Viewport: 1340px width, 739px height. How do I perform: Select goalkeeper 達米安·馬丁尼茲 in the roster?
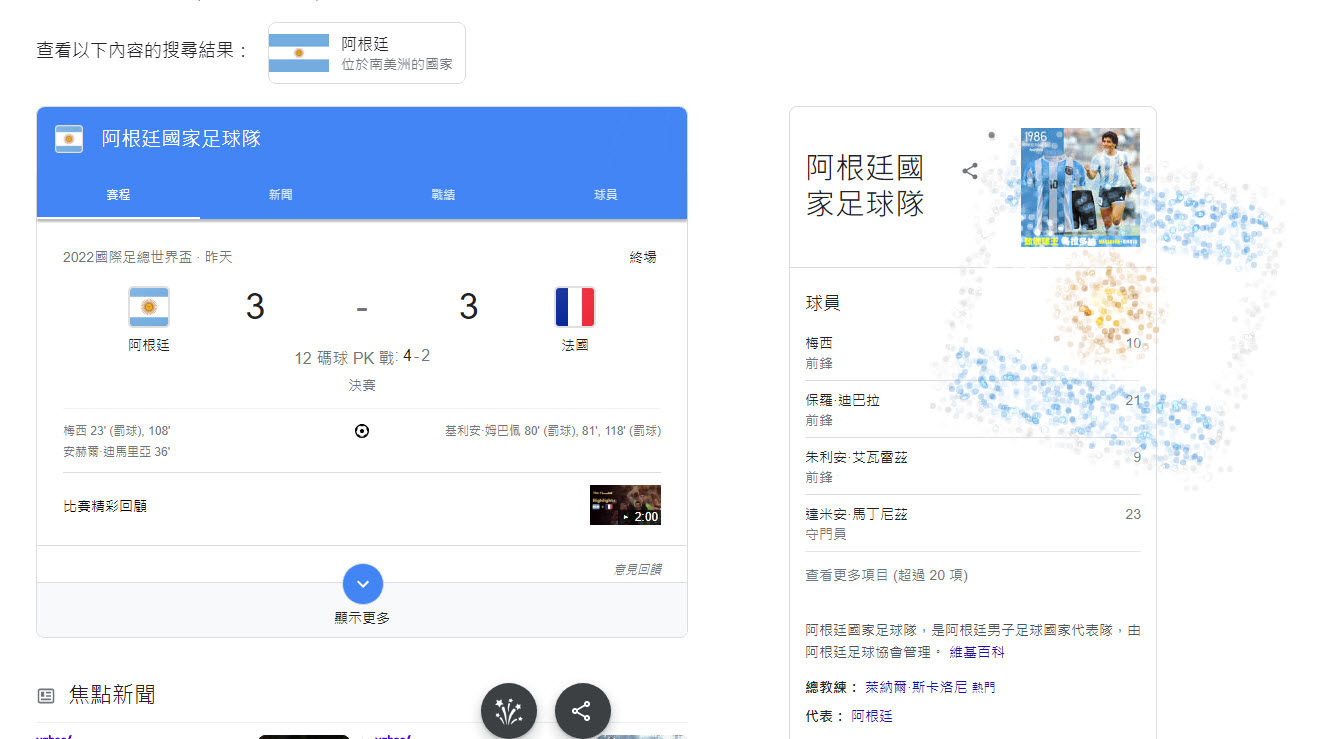(973, 523)
